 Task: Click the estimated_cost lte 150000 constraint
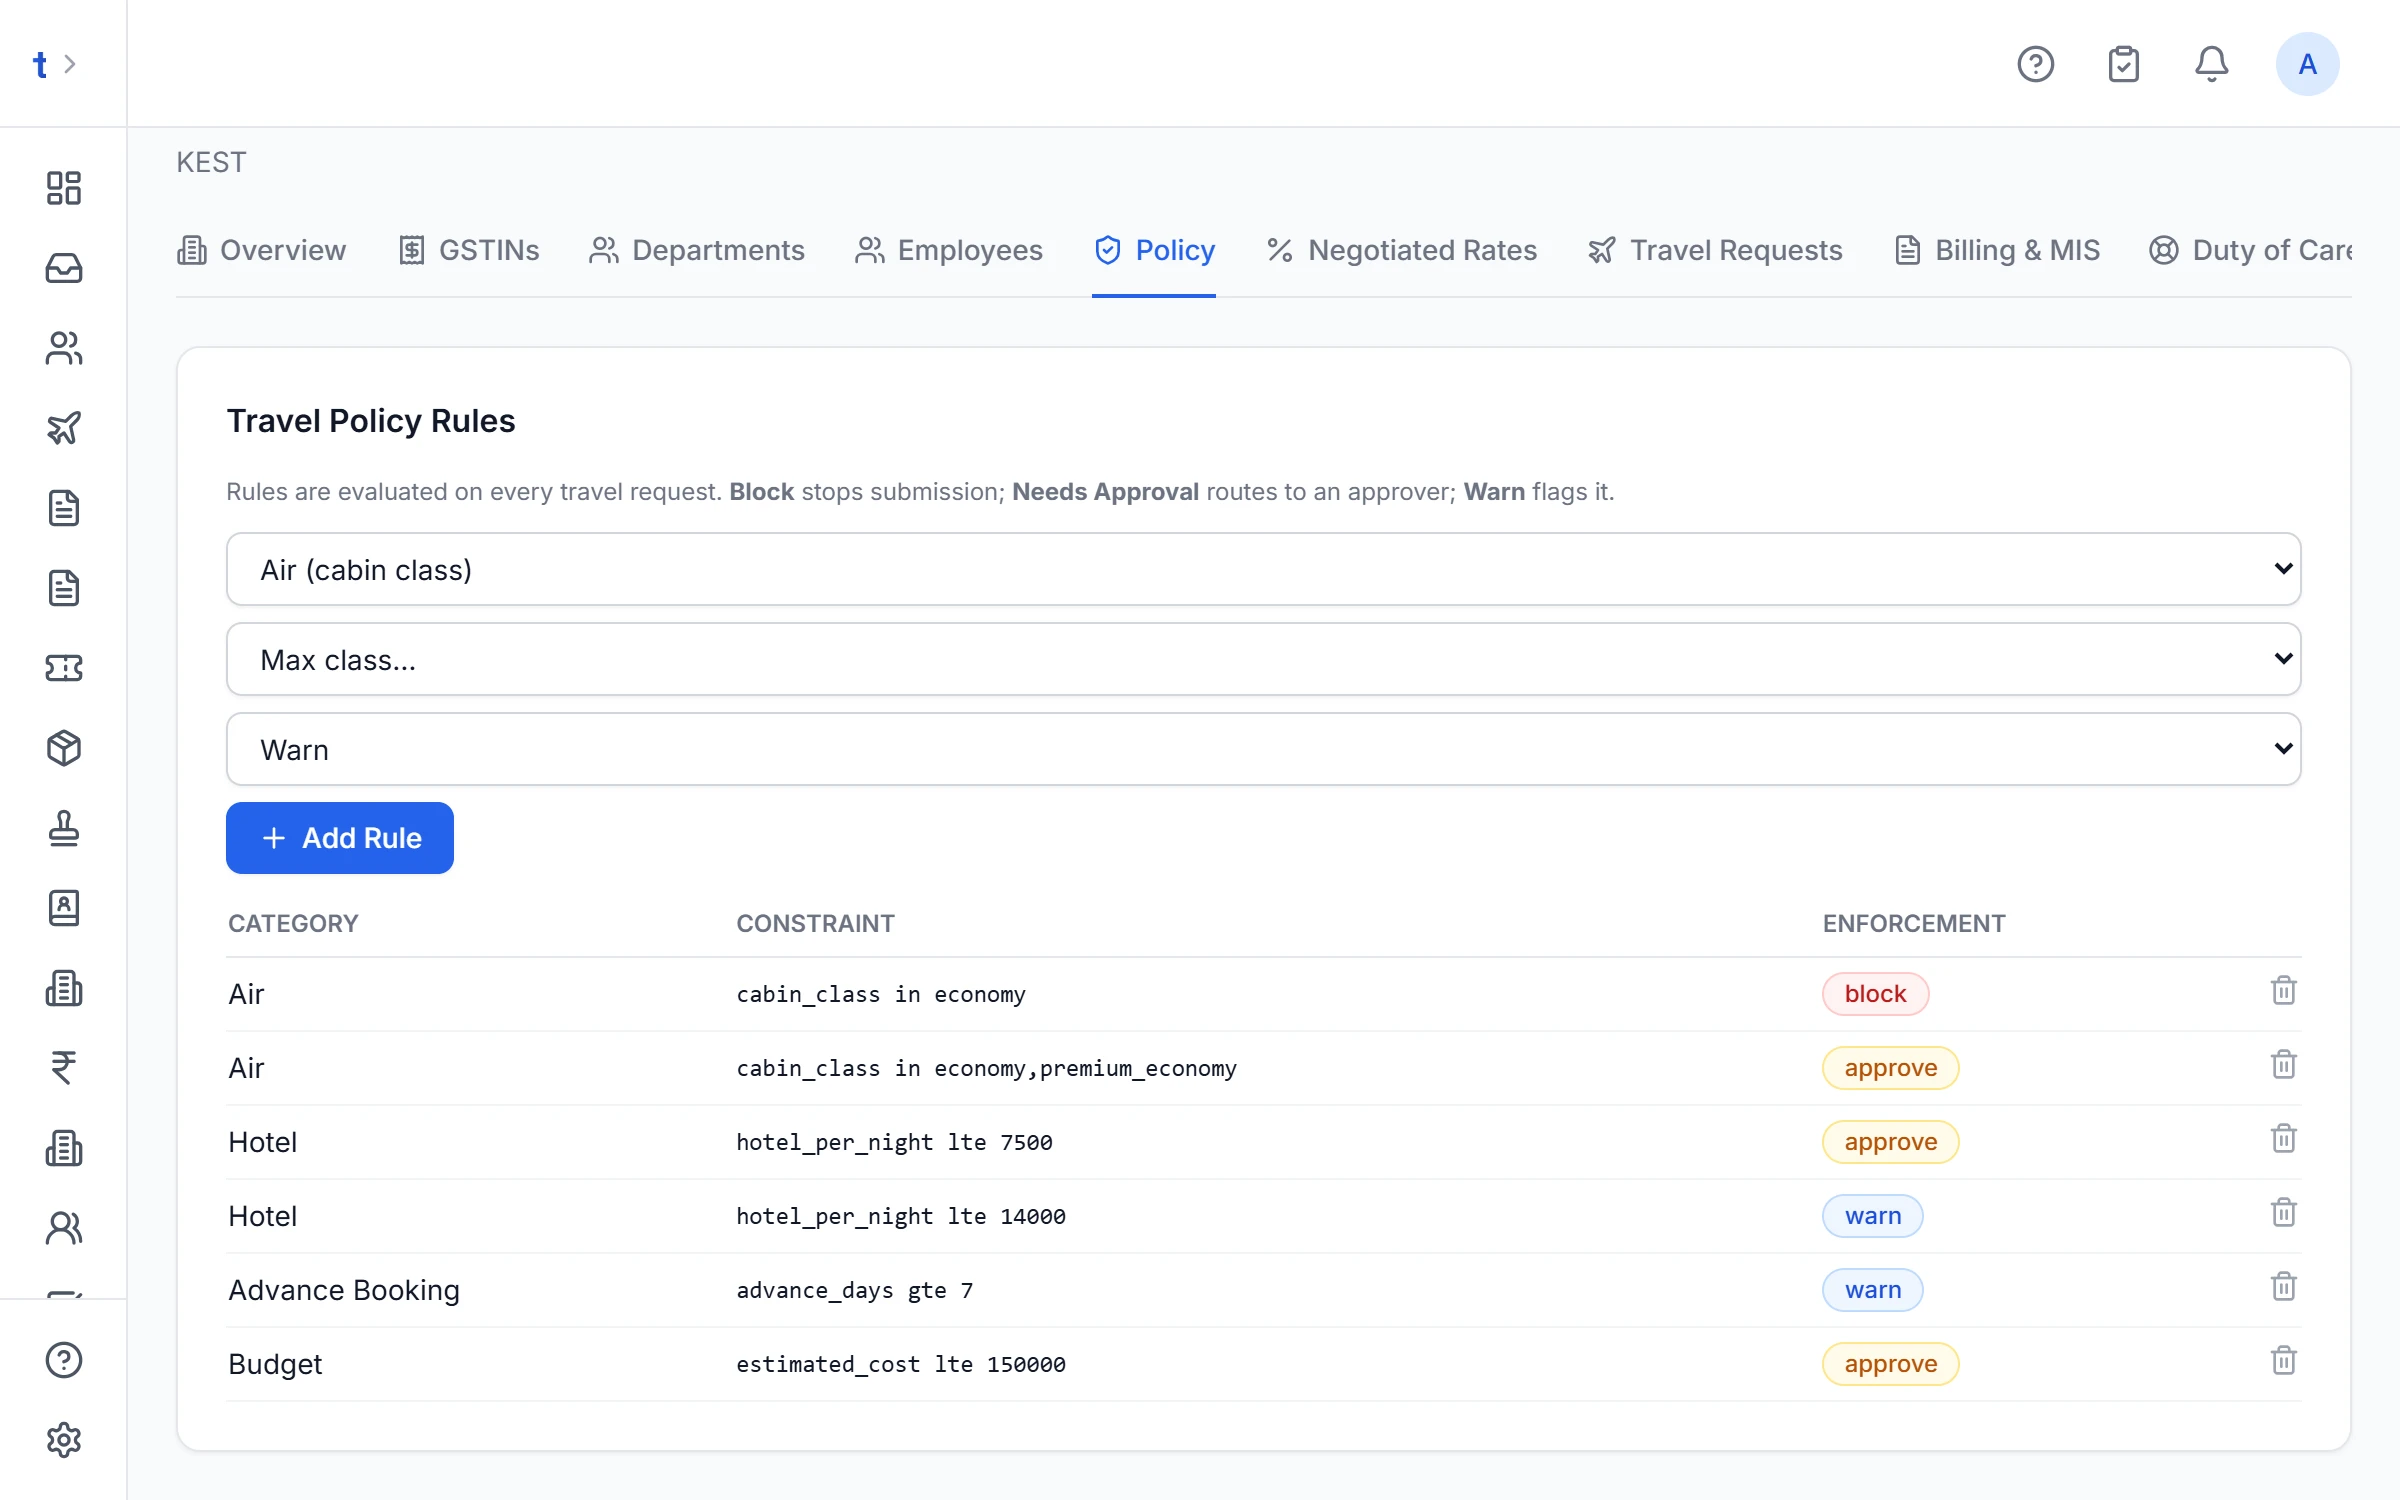click(x=901, y=1364)
